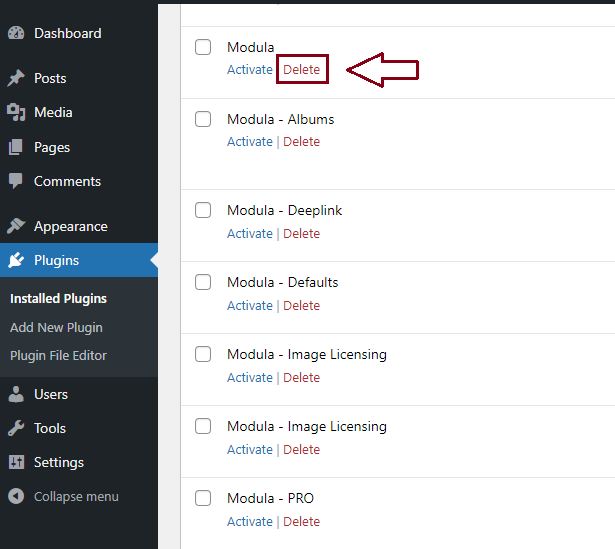Check the Modula - PRO checkbox
This screenshot has width=615, height=549.
[203, 498]
